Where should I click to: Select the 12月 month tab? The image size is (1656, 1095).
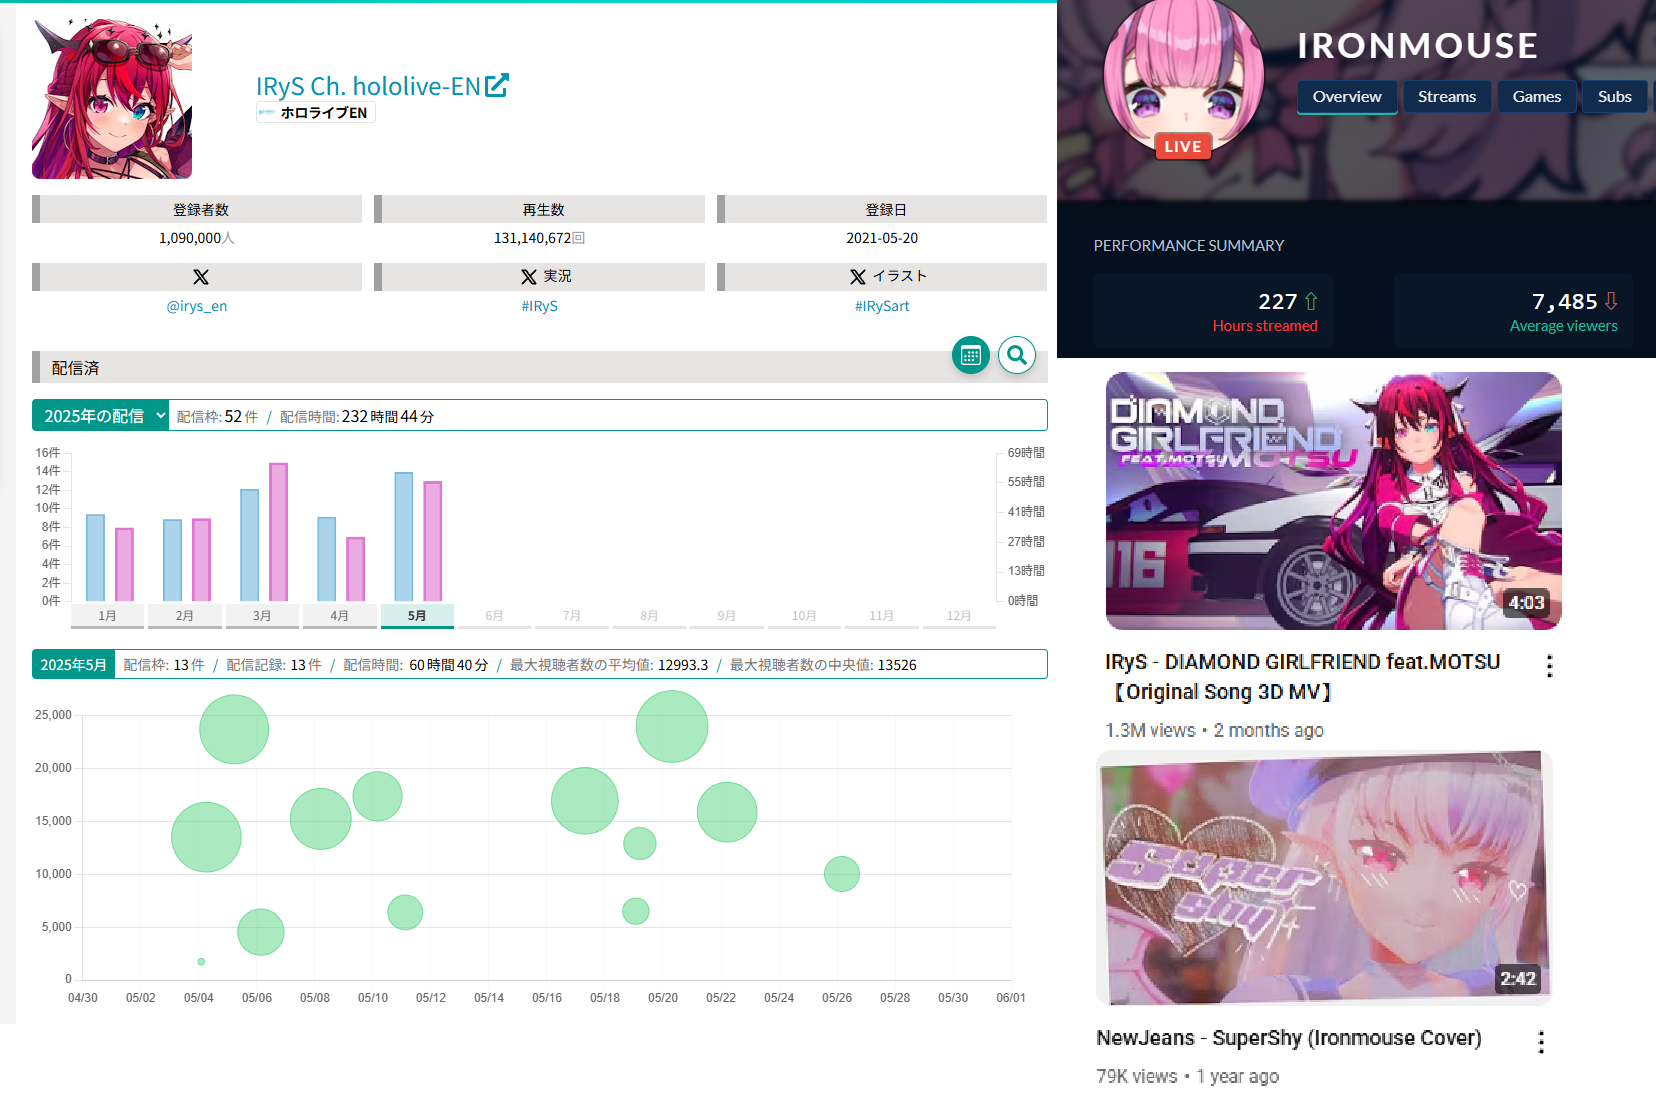click(959, 616)
